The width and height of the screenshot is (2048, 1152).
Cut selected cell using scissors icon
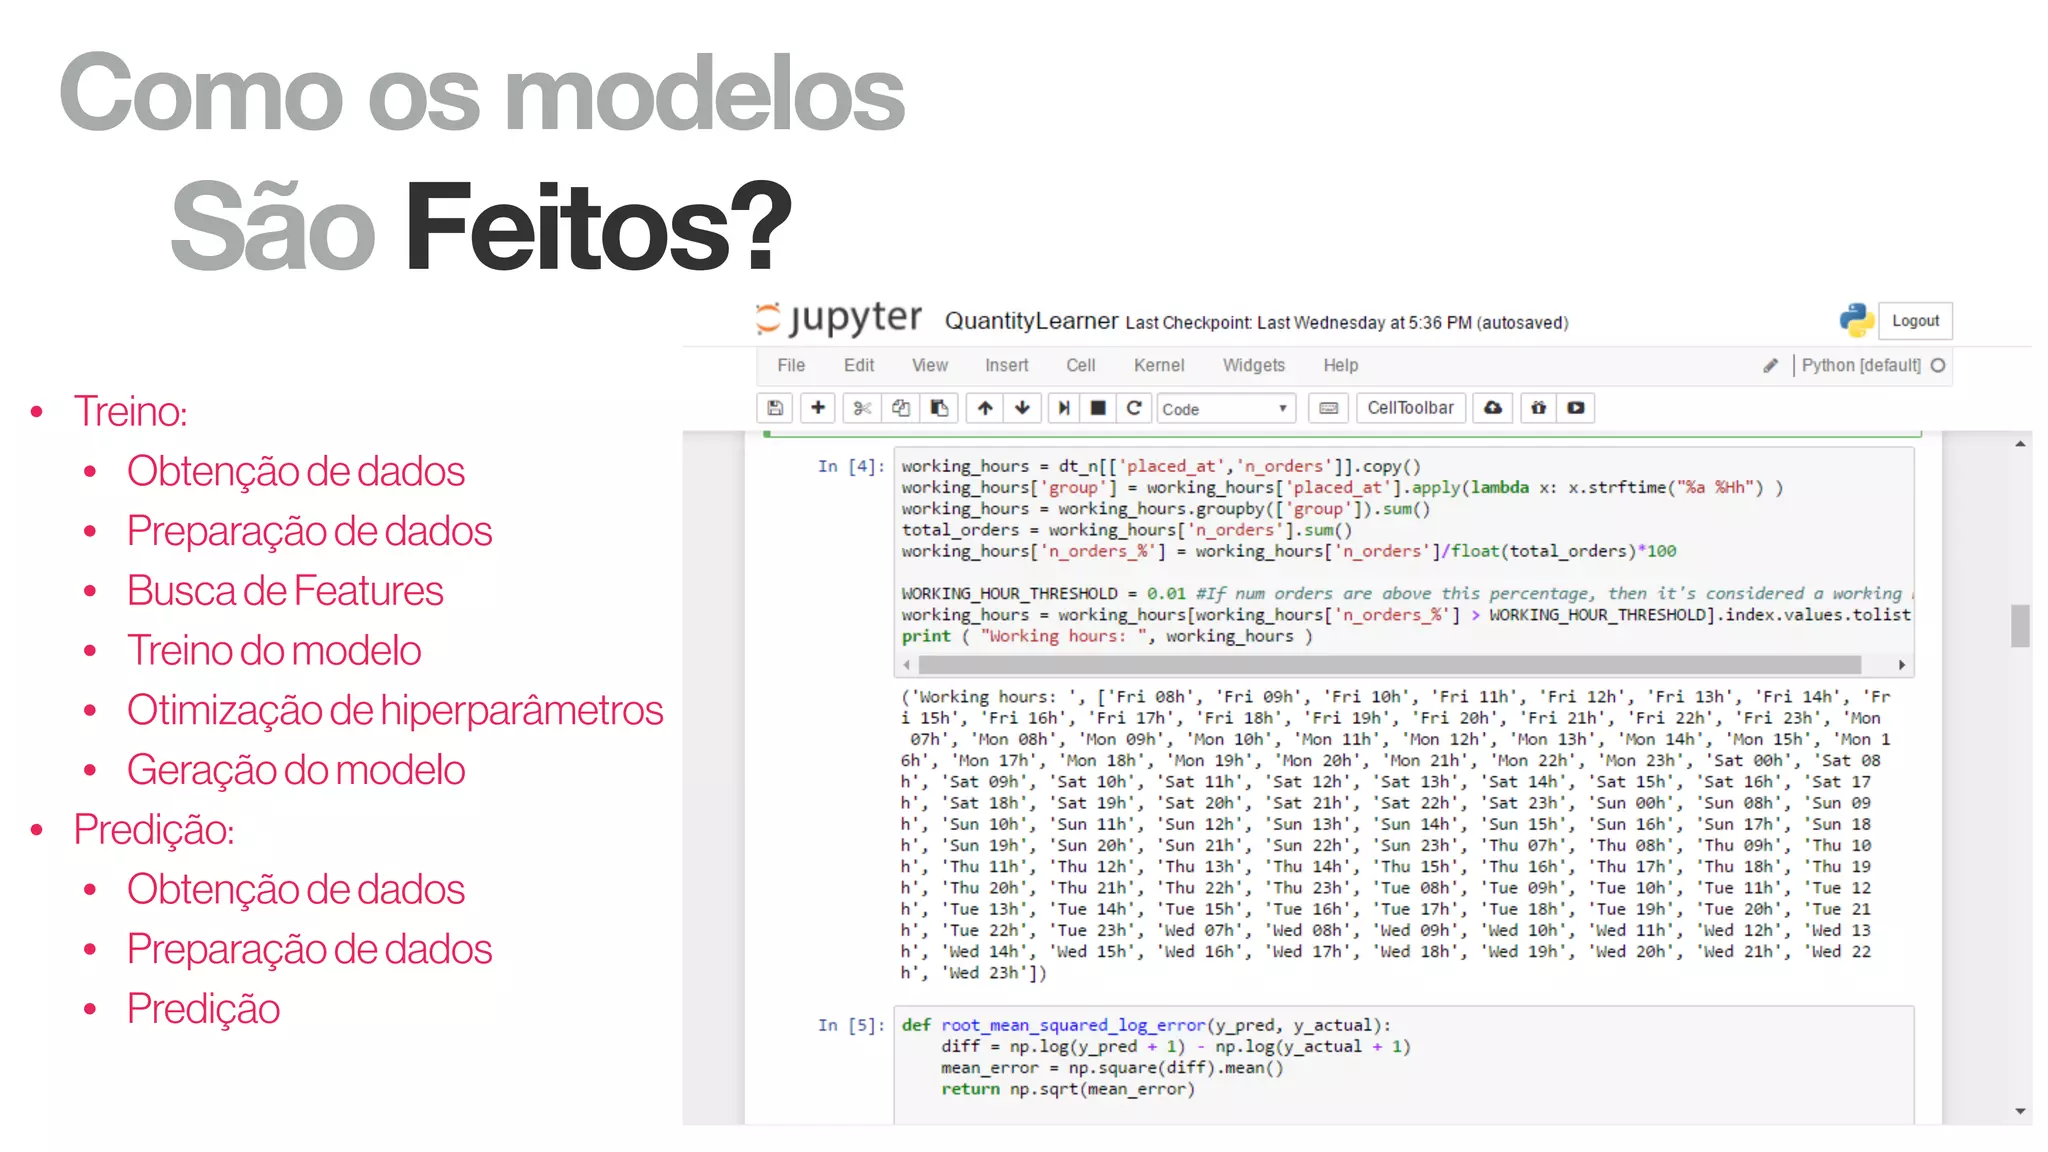pos(862,408)
